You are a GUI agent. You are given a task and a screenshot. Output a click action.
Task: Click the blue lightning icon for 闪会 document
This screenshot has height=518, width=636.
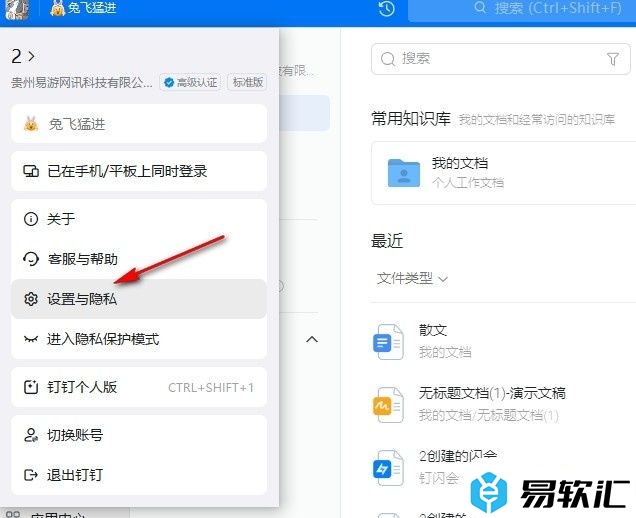tap(388, 468)
